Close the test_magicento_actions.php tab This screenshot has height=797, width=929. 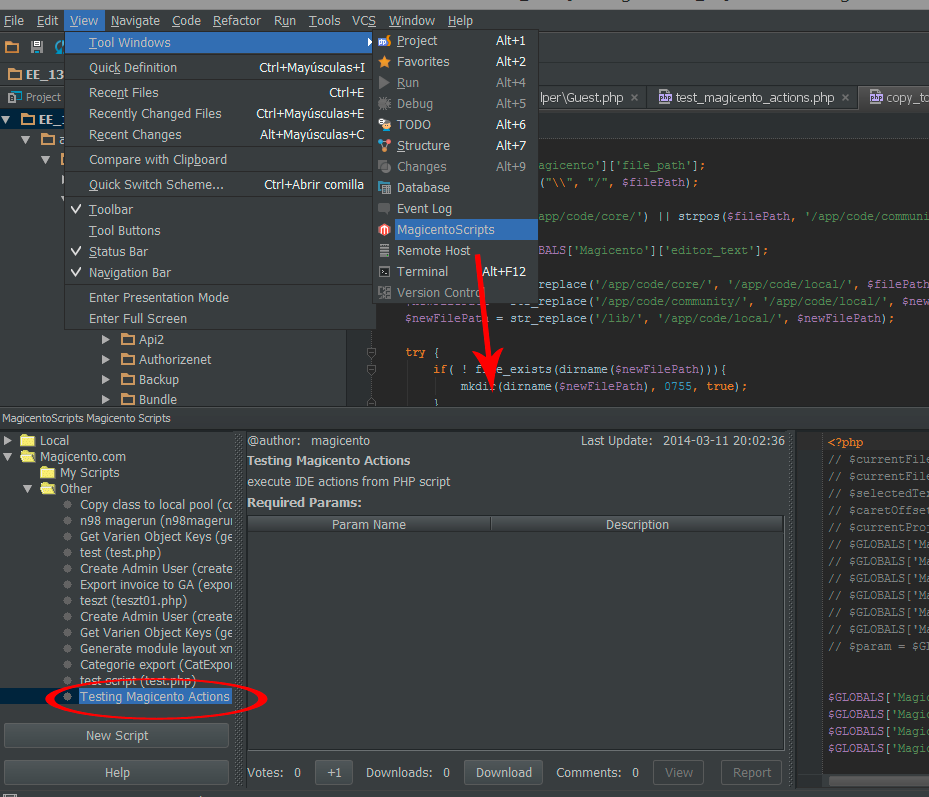845,98
